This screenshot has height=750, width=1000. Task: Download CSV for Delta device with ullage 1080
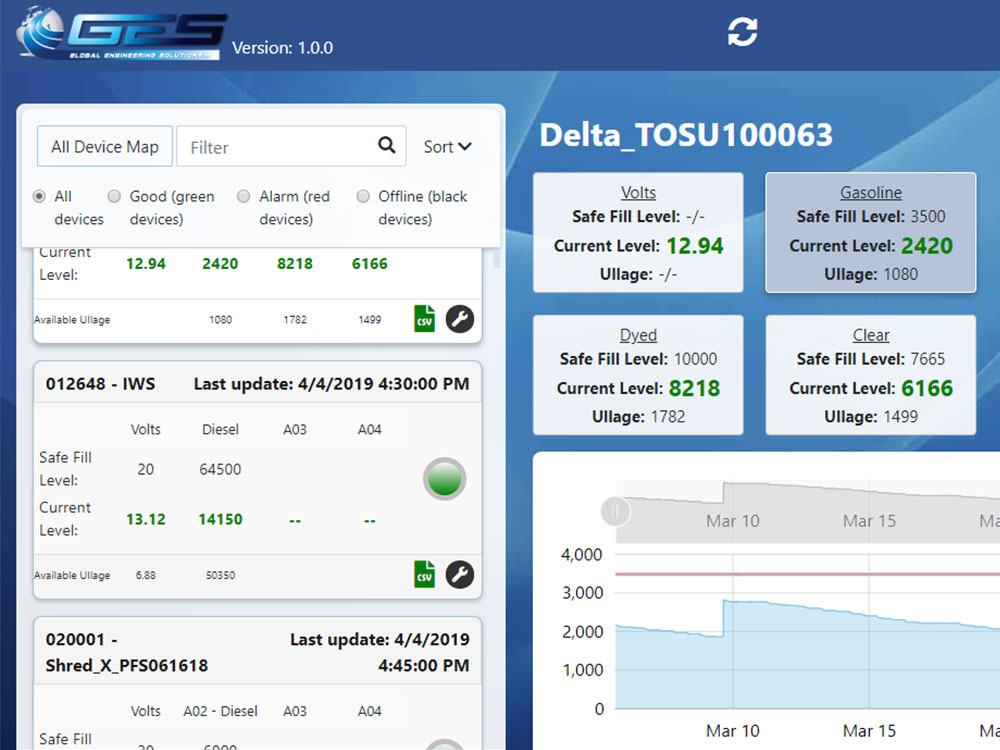click(425, 319)
